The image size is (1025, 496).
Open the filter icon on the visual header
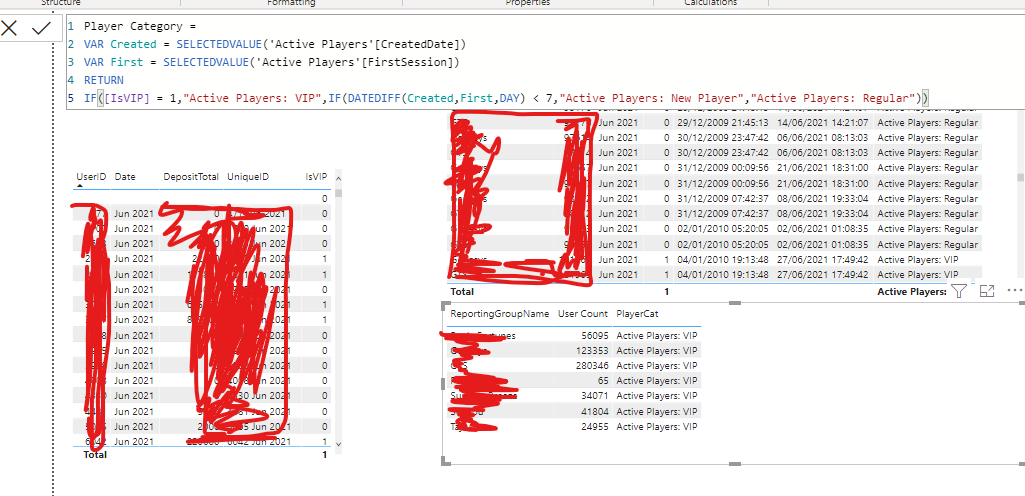point(958,291)
